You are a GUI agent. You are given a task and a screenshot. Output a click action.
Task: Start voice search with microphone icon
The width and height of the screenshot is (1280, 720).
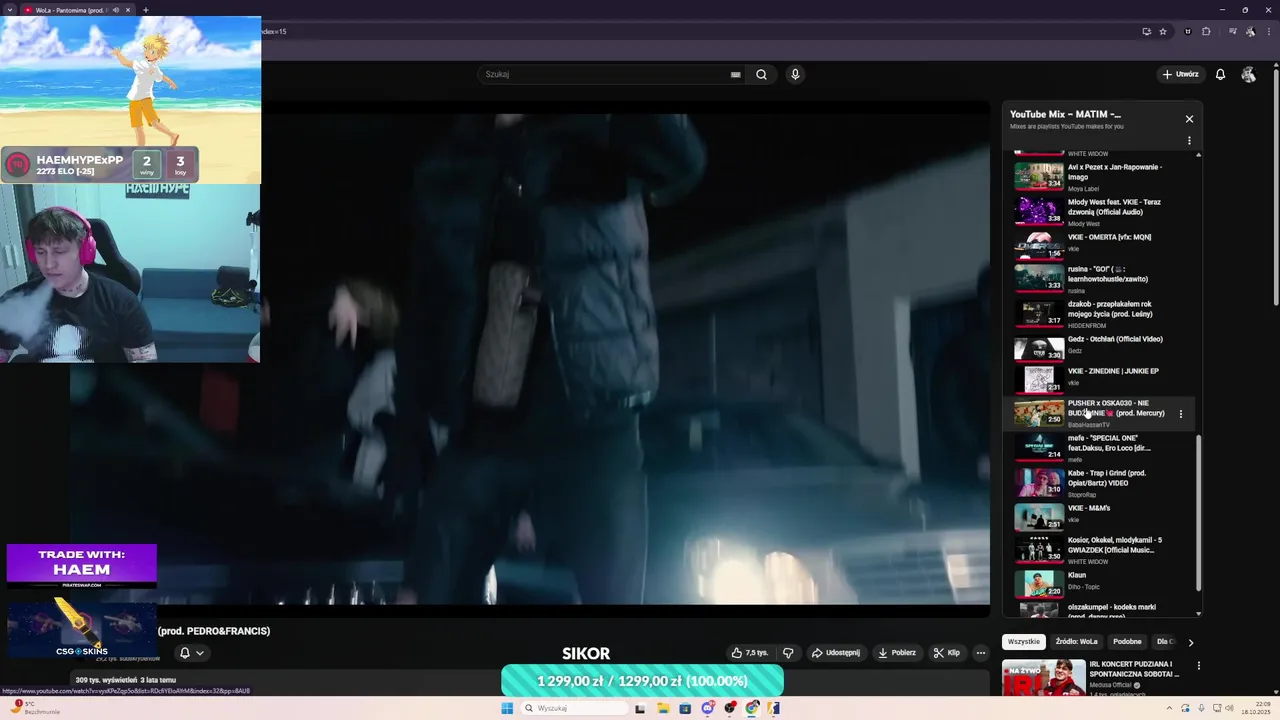coord(795,74)
